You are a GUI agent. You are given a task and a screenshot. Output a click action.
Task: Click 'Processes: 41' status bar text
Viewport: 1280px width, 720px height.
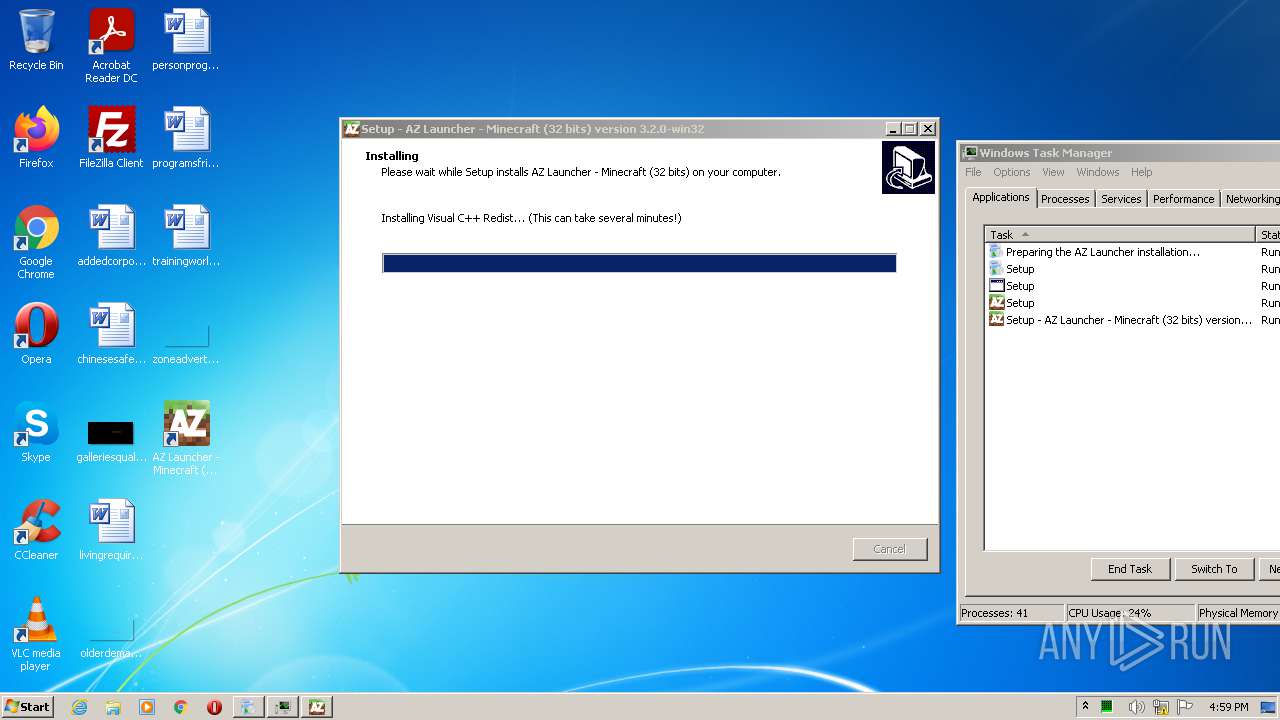coord(994,613)
